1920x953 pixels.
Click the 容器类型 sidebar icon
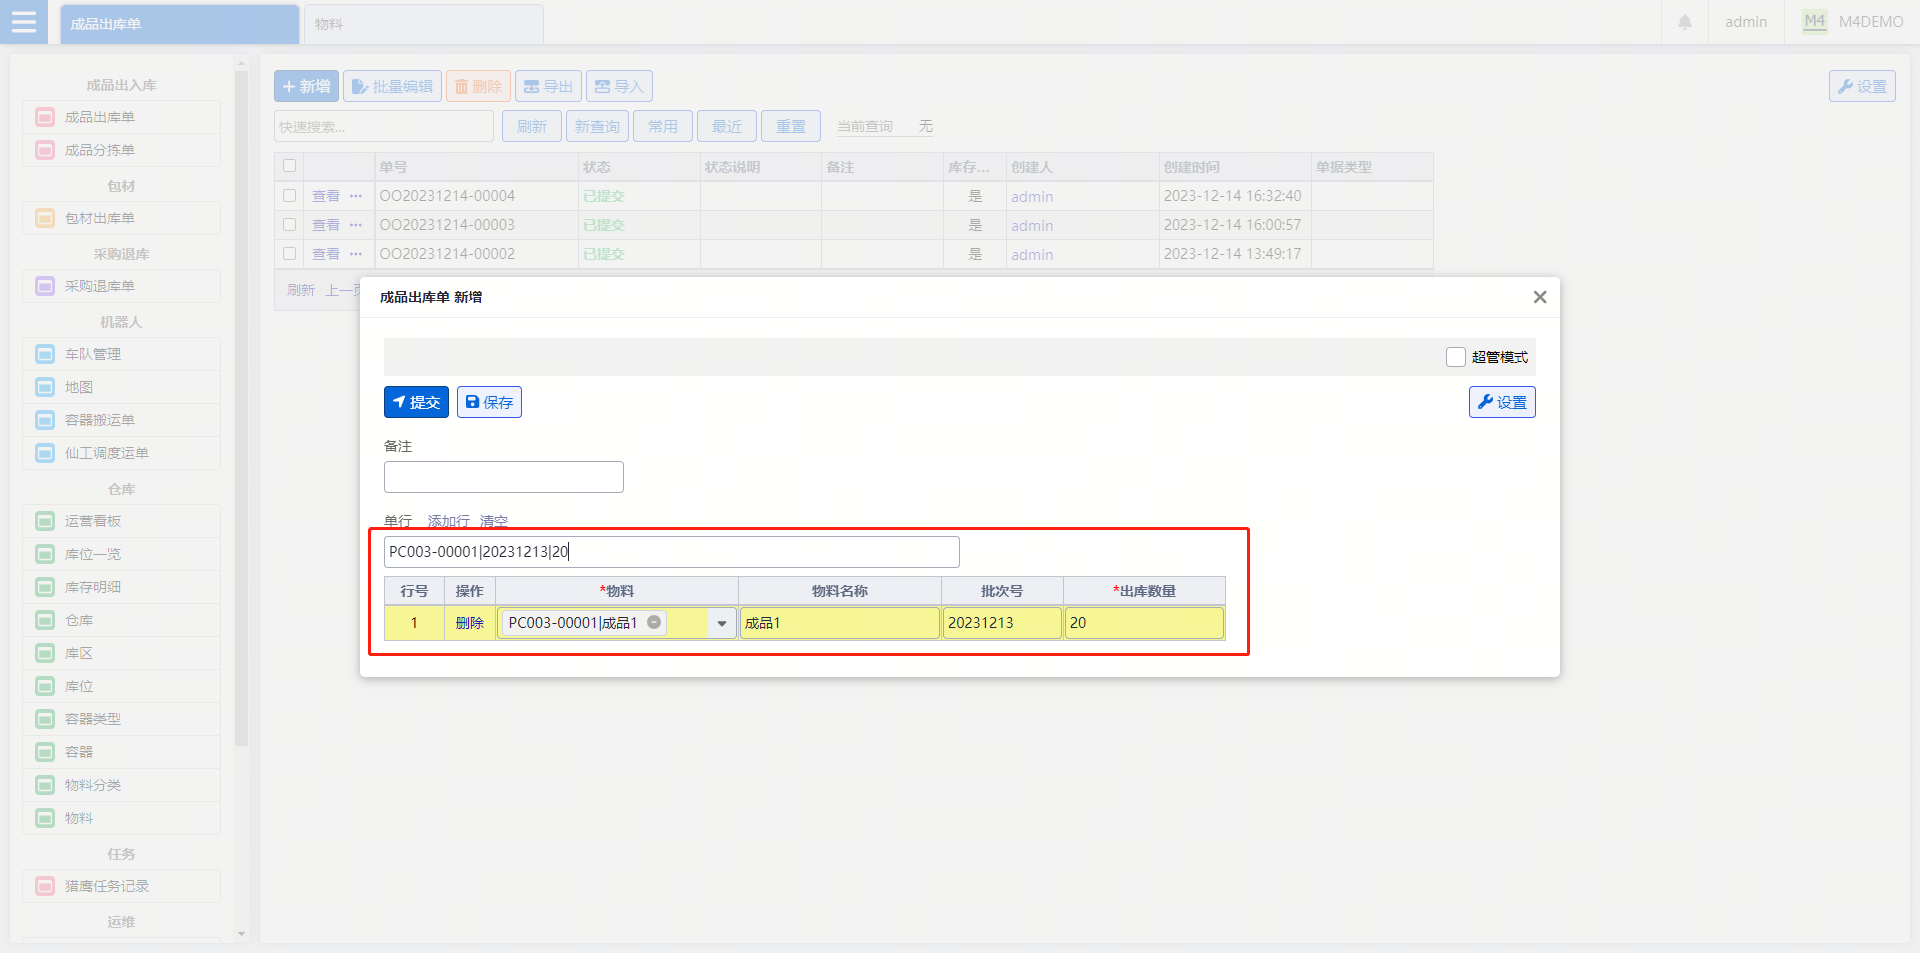45,719
